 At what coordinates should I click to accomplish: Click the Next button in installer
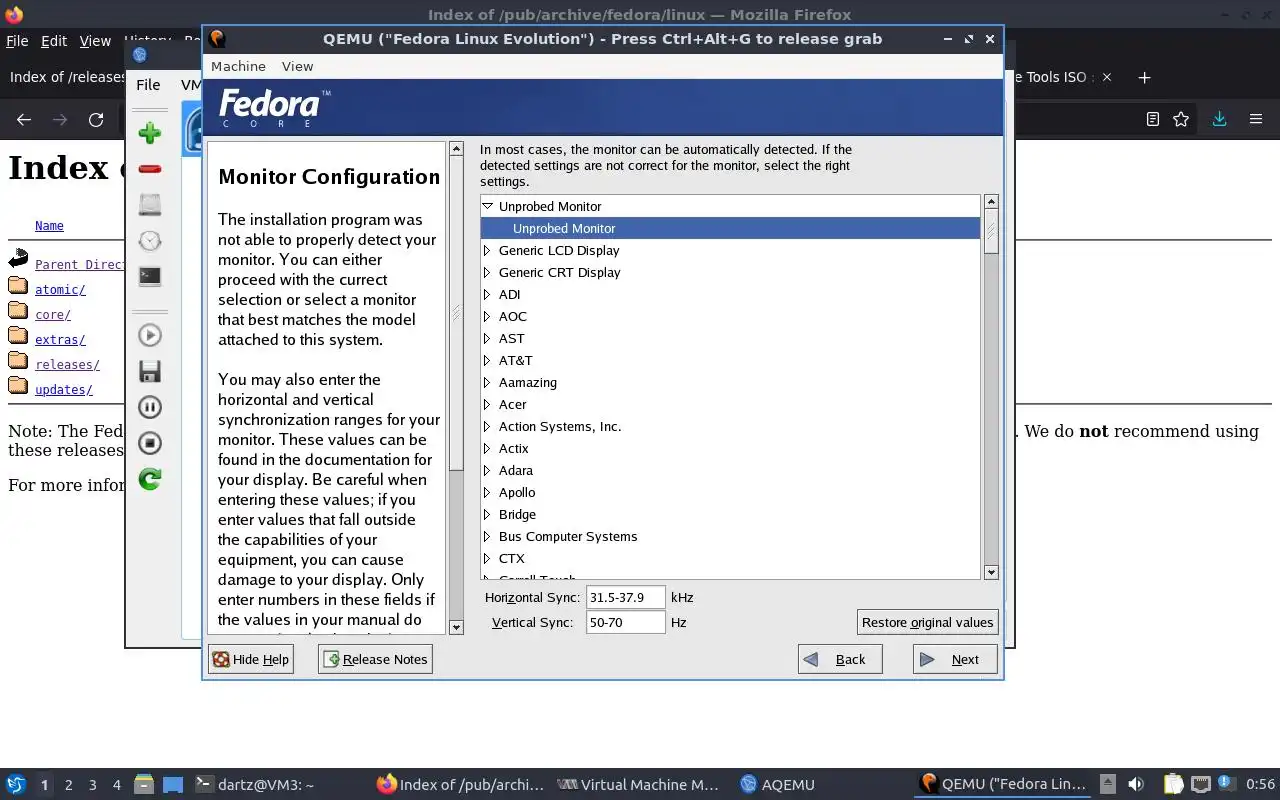pyautogui.click(x=955, y=659)
